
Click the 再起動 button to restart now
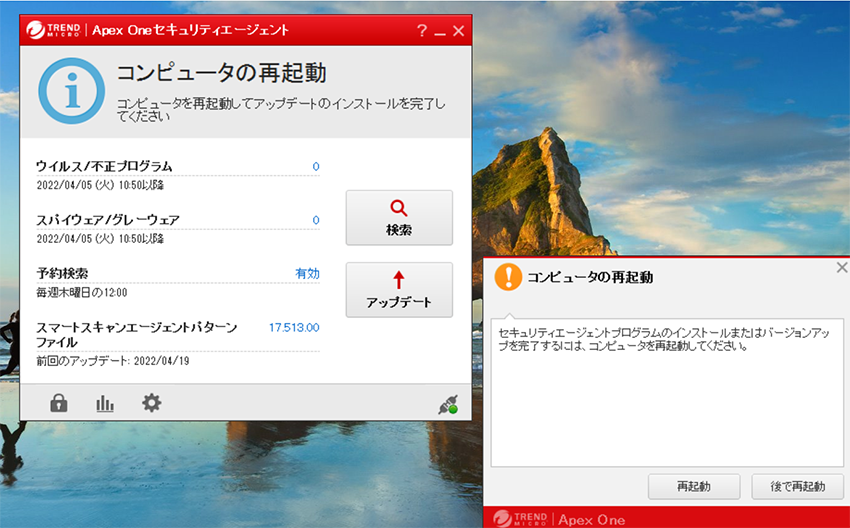click(x=693, y=487)
